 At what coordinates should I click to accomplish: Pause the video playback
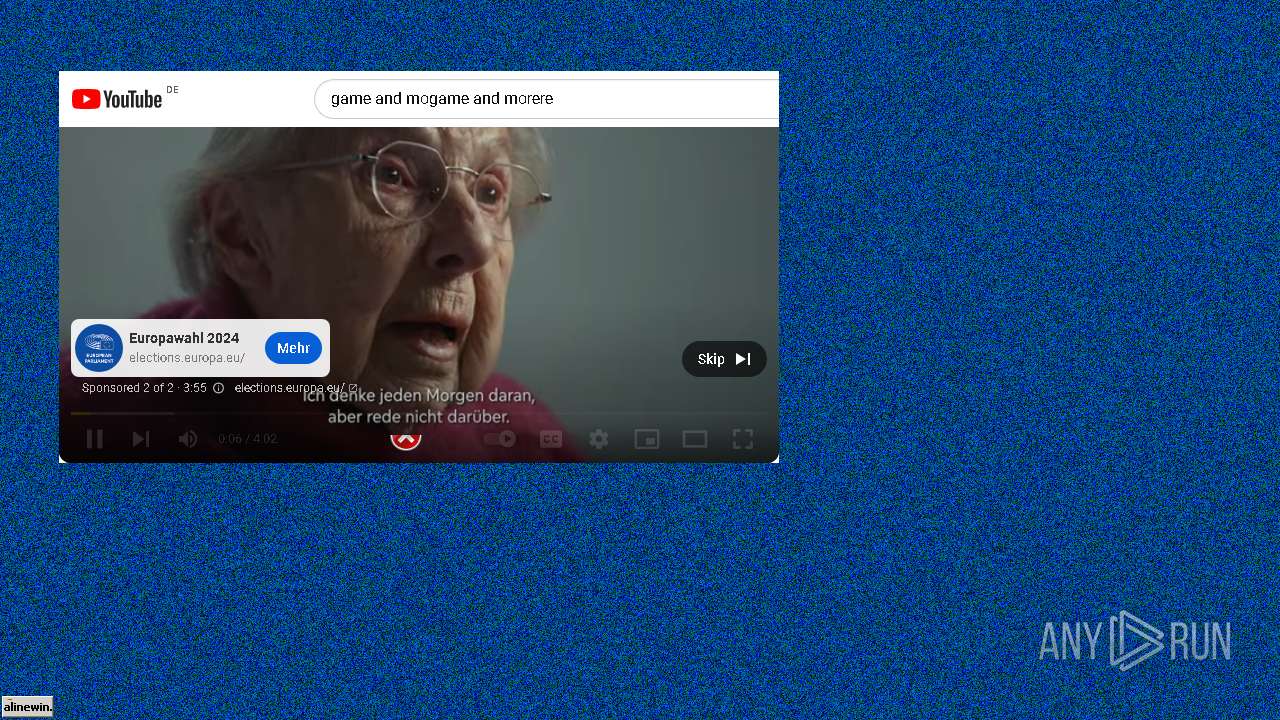(x=95, y=439)
